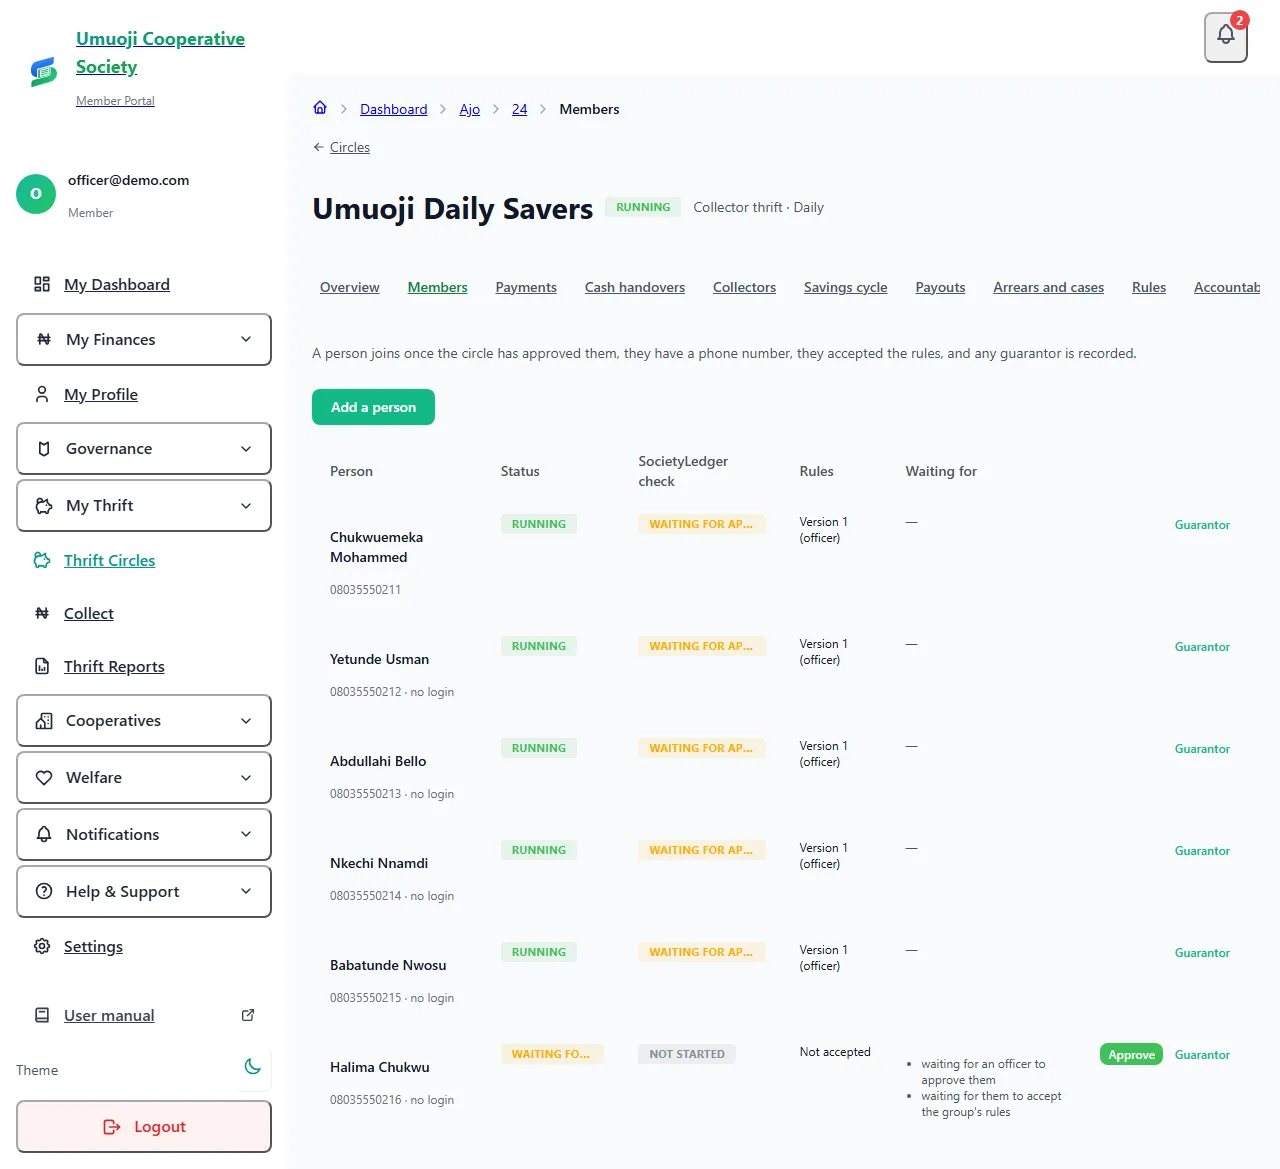Viewport: 1280px width, 1169px height.
Task: Click the Dashboard breadcrumb link
Action: coord(393,109)
